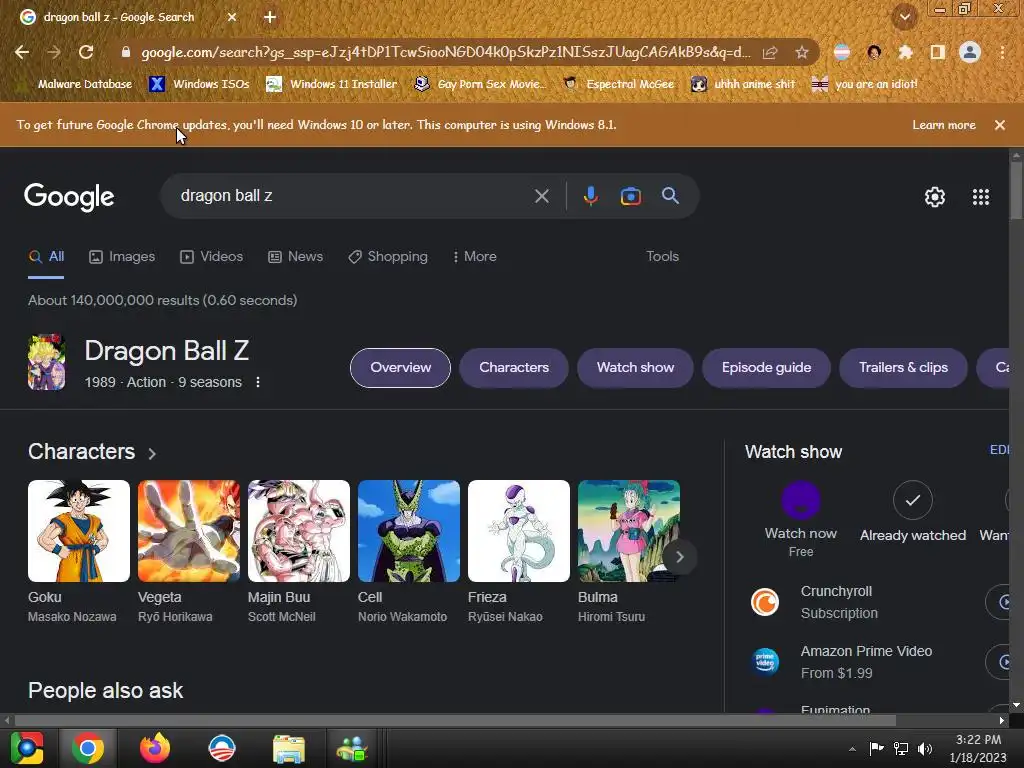Open Learn more about Chrome updates
Image resolution: width=1024 pixels, height=768 pixels.
944,125
